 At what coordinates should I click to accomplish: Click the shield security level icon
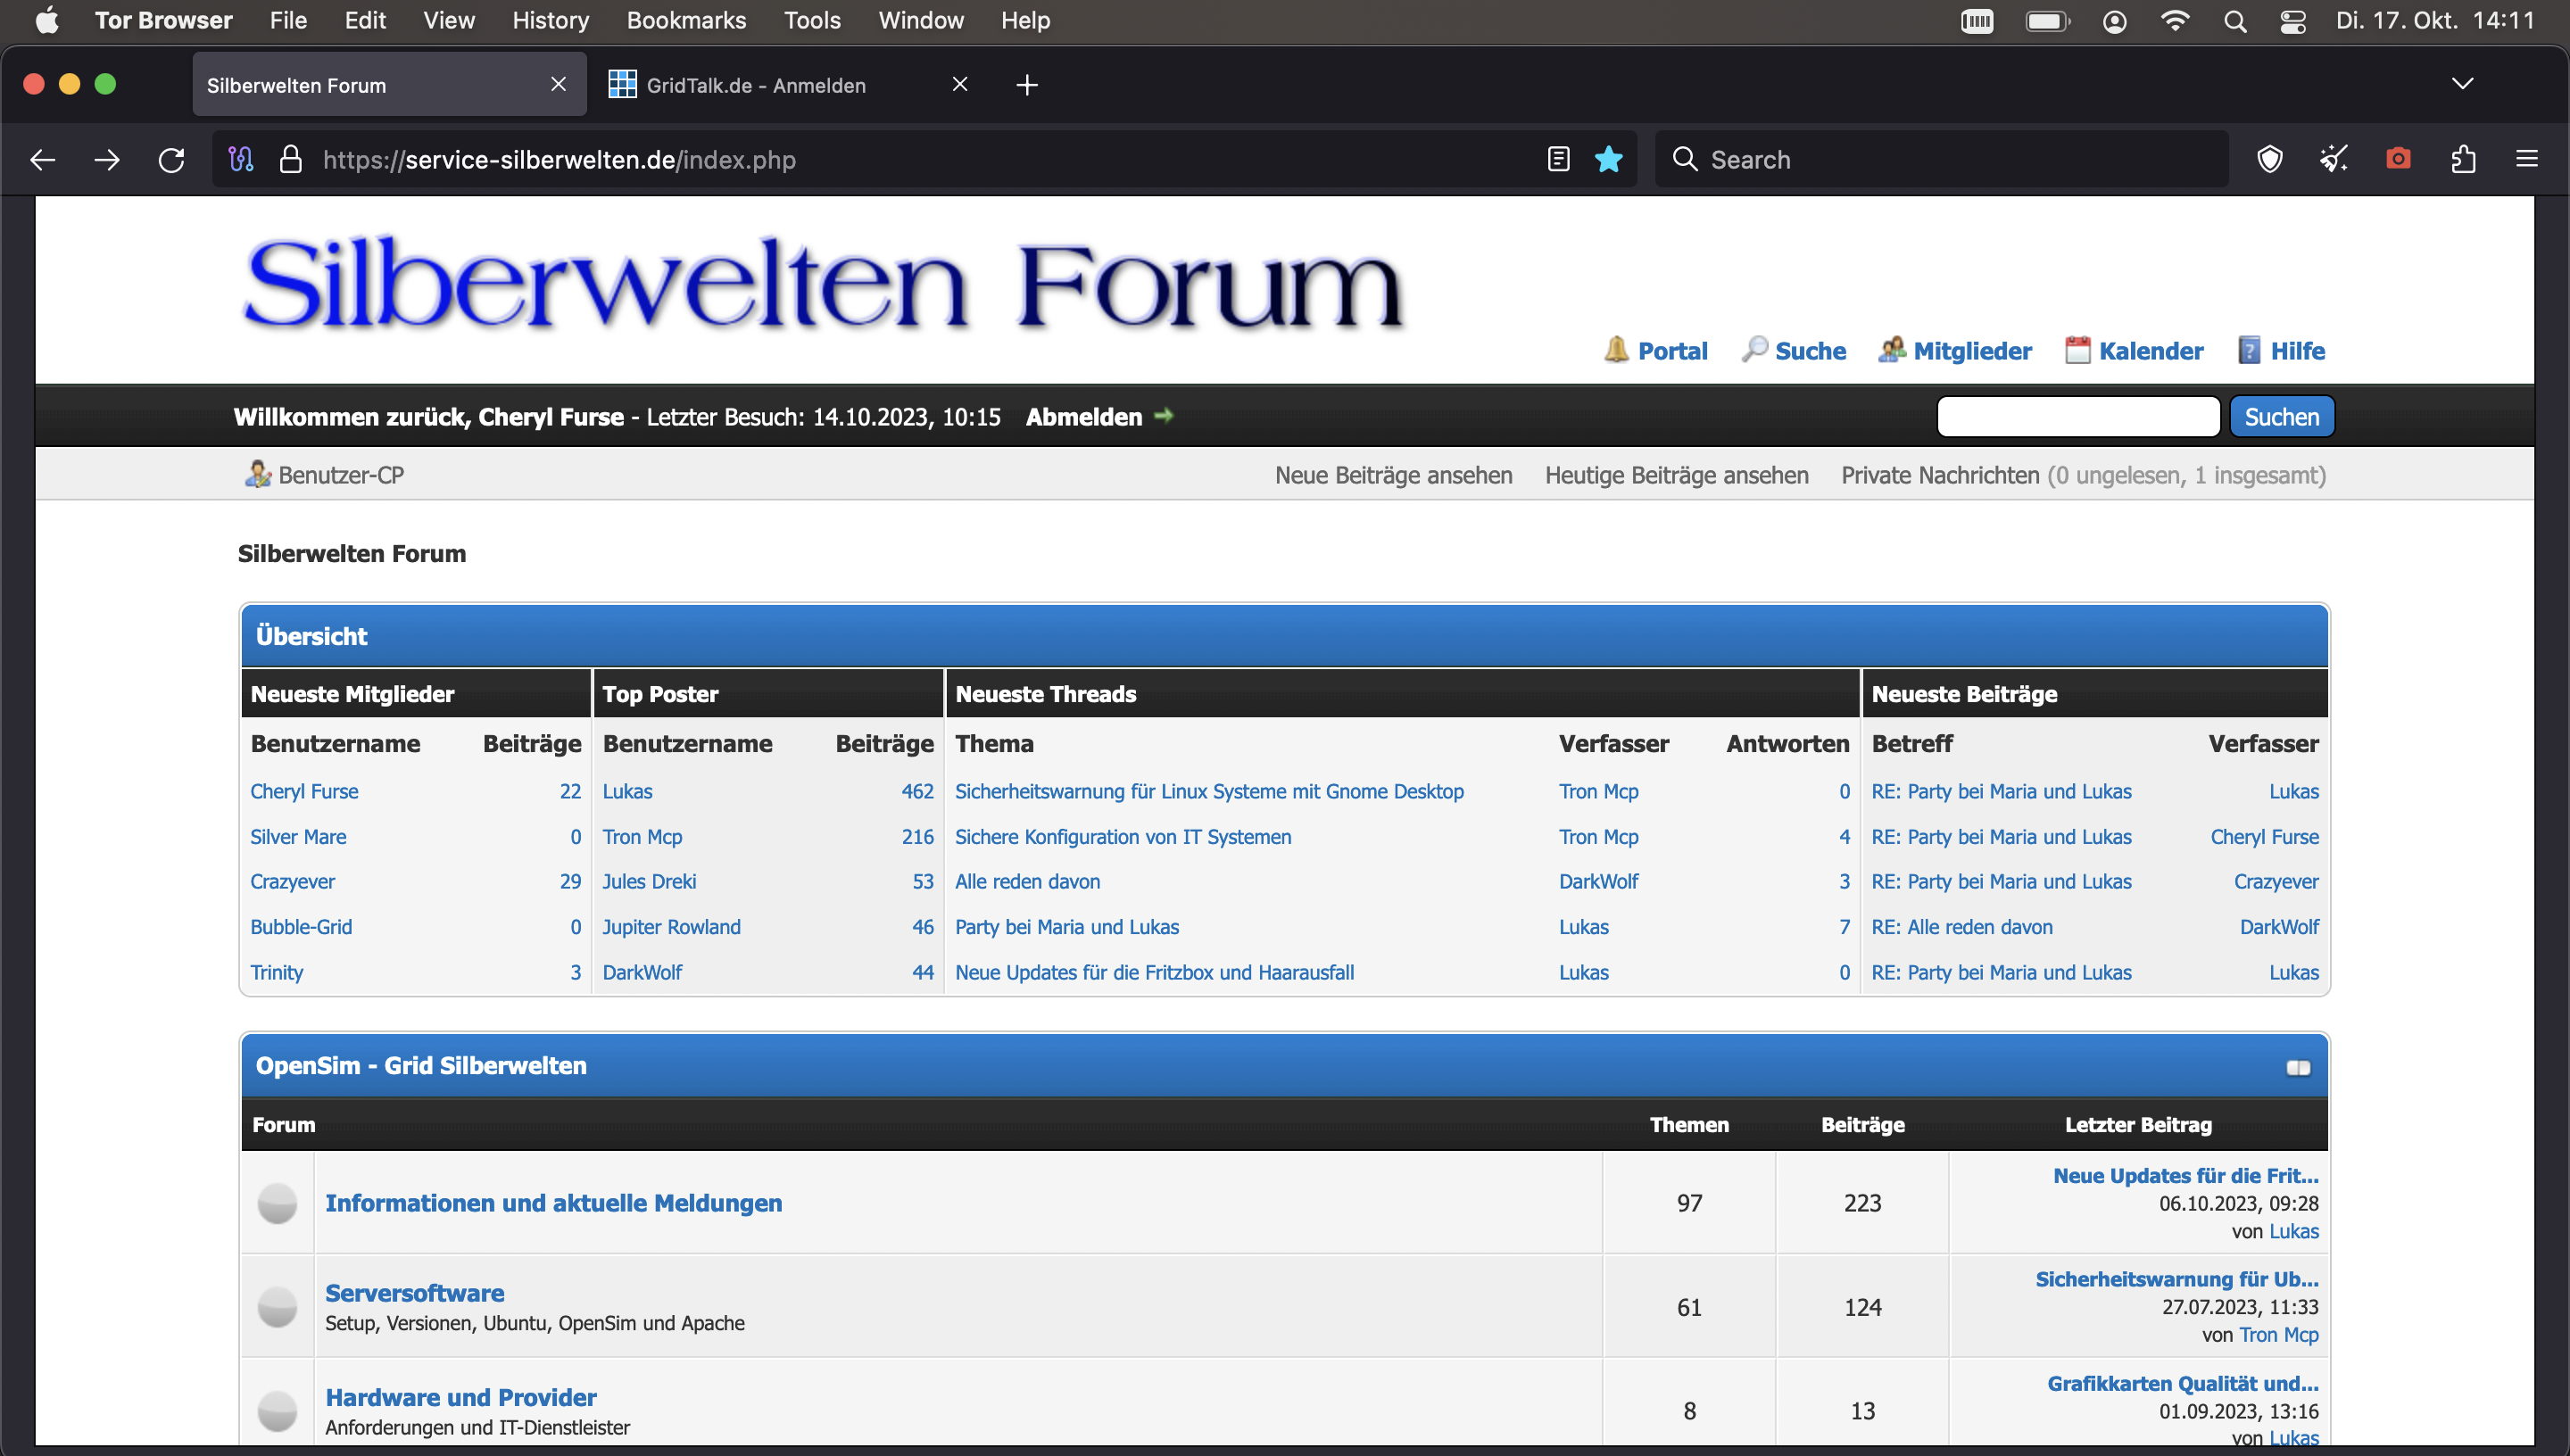(2269, 159)
